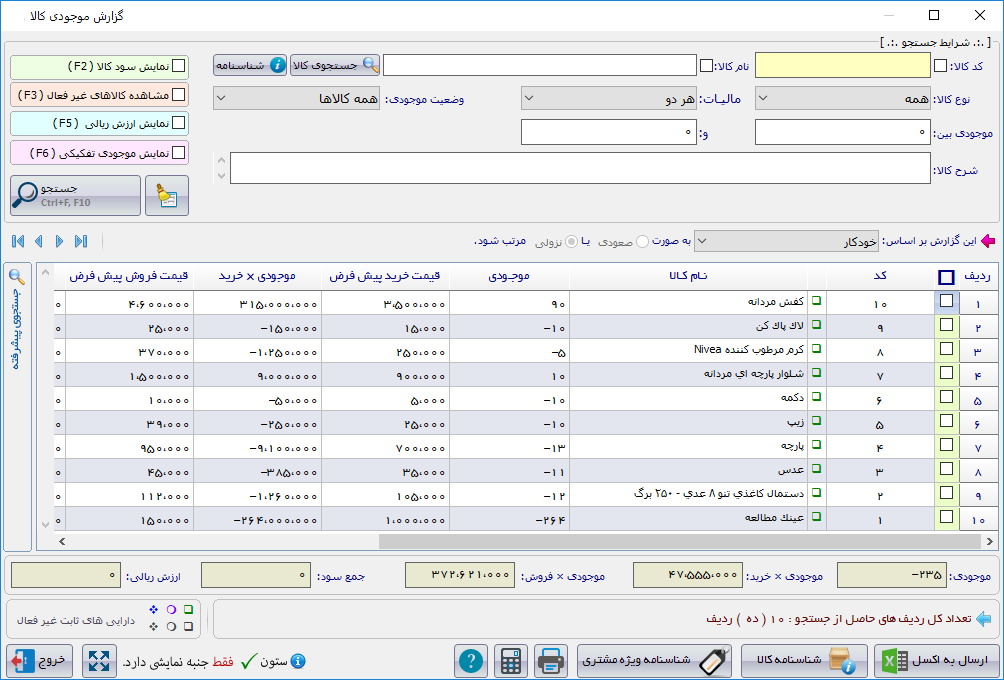The height and width of the screenshot is (680, 1004).
Task: Select the نزولی radio button
Action: coord(571,241)
